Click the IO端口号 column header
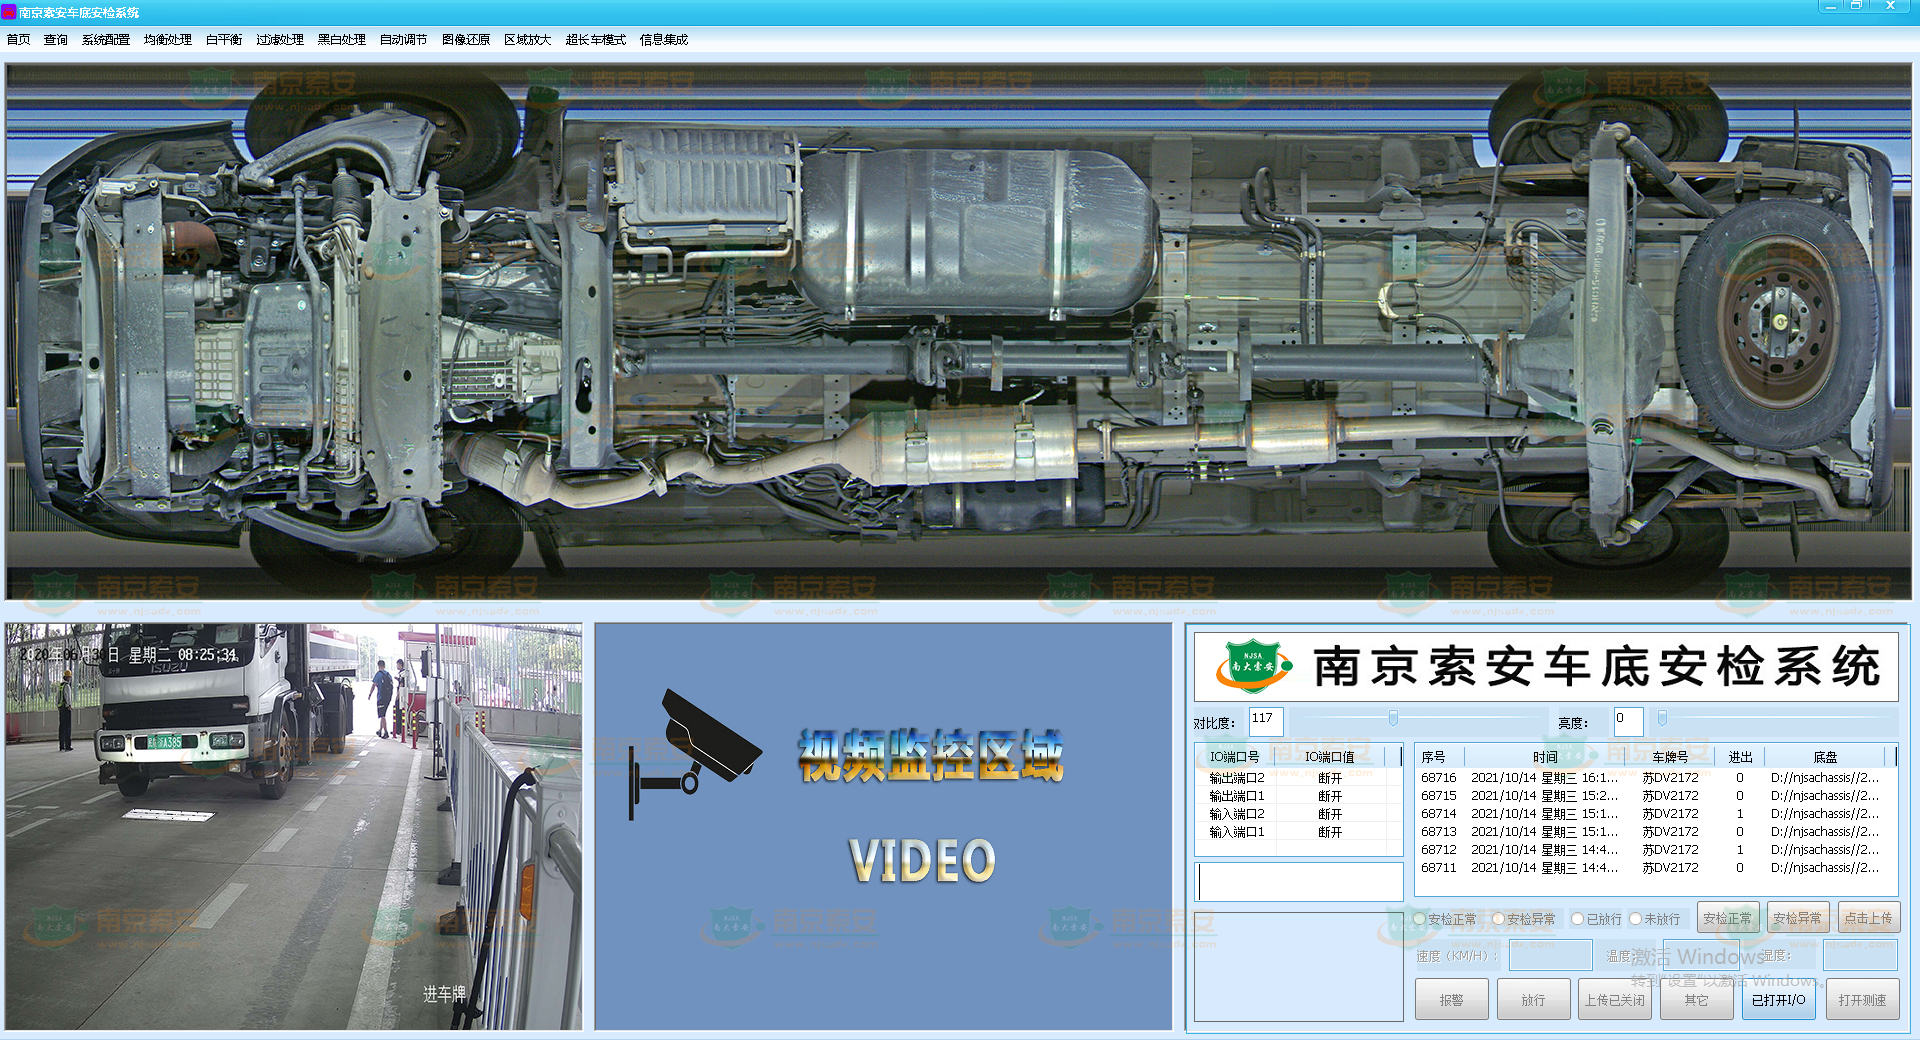The width and height of the screenshot is (1920, 1040). coord(1236,757)
